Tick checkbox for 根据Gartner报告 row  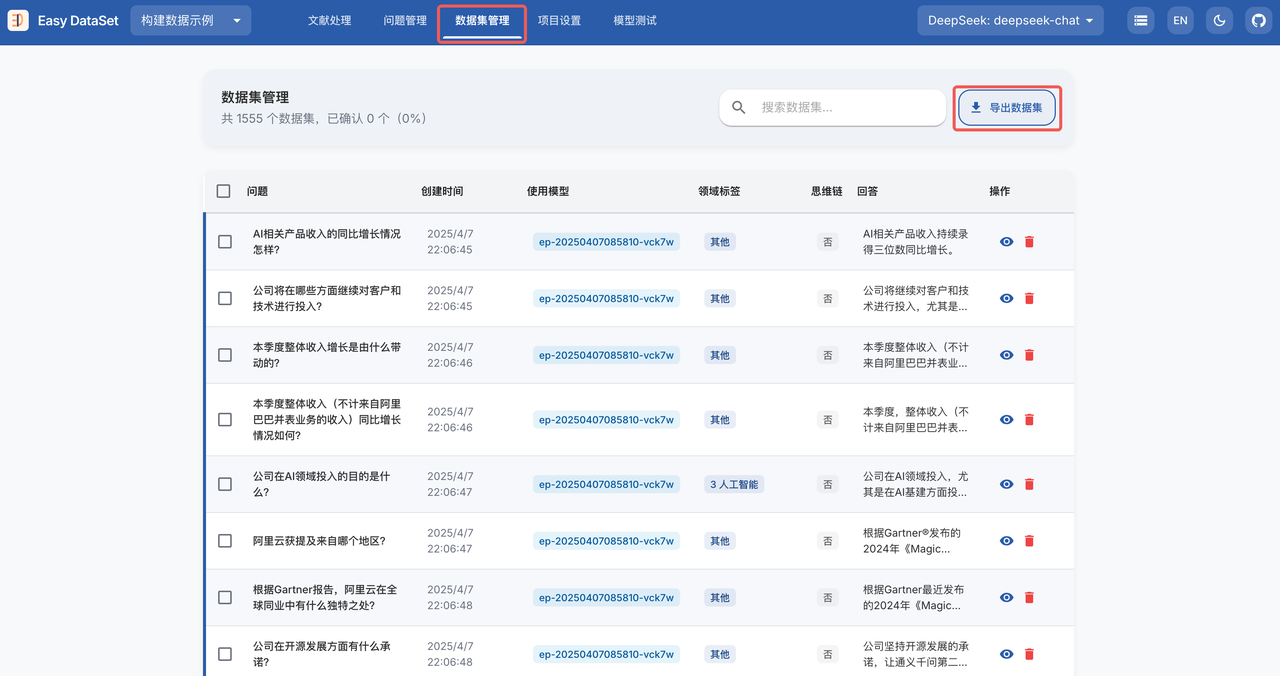point(225,598)
